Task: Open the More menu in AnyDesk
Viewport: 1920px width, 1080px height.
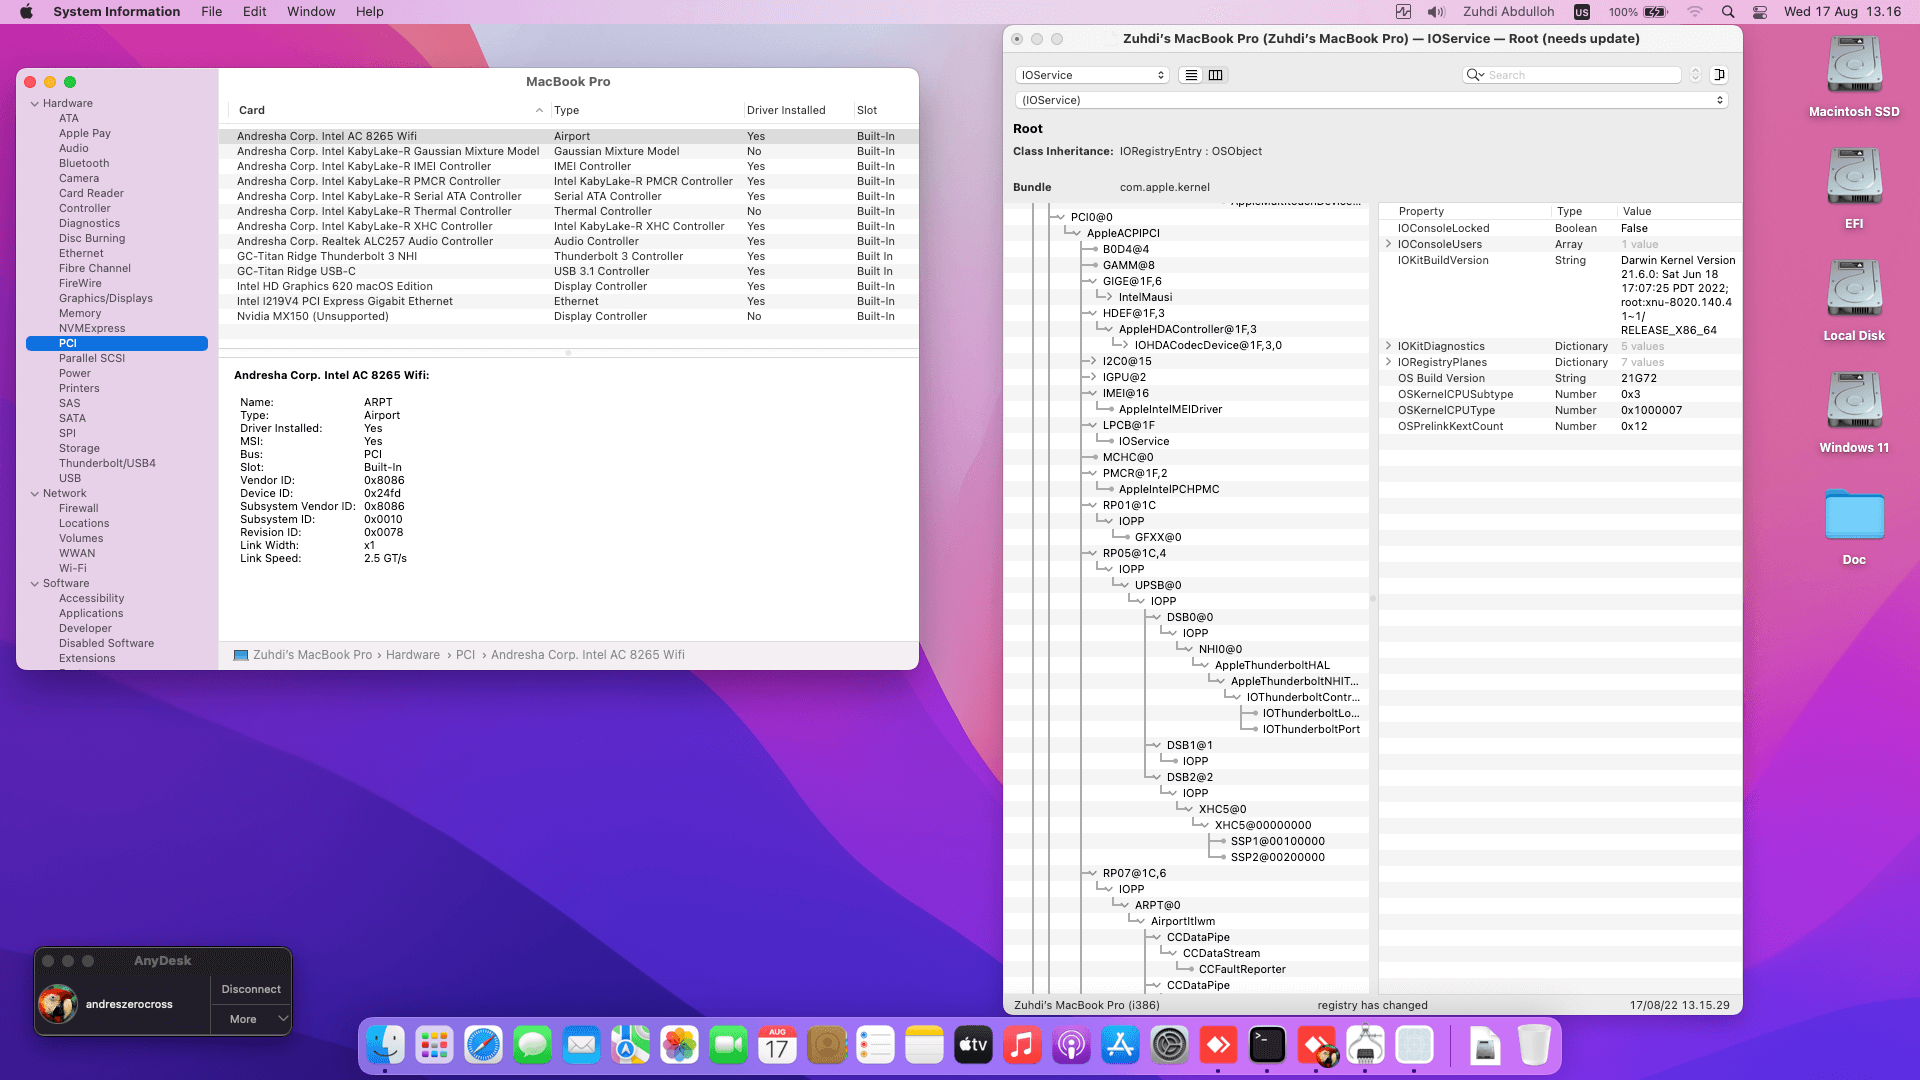Action: (251, 1019)
